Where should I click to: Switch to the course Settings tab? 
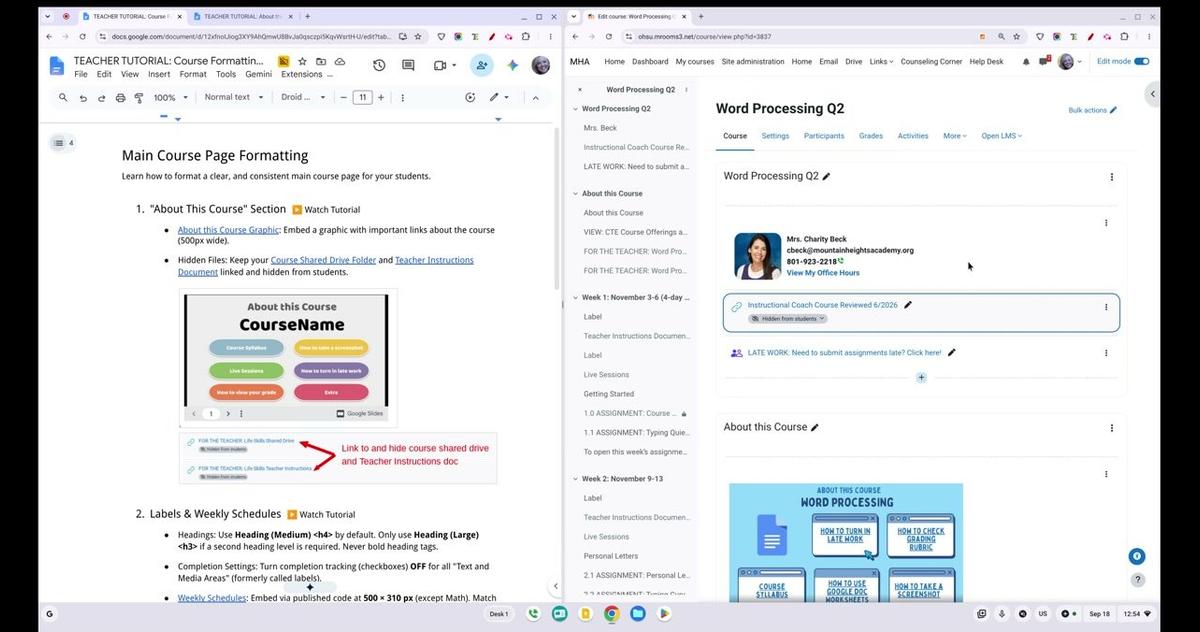[x=775, y=136]
